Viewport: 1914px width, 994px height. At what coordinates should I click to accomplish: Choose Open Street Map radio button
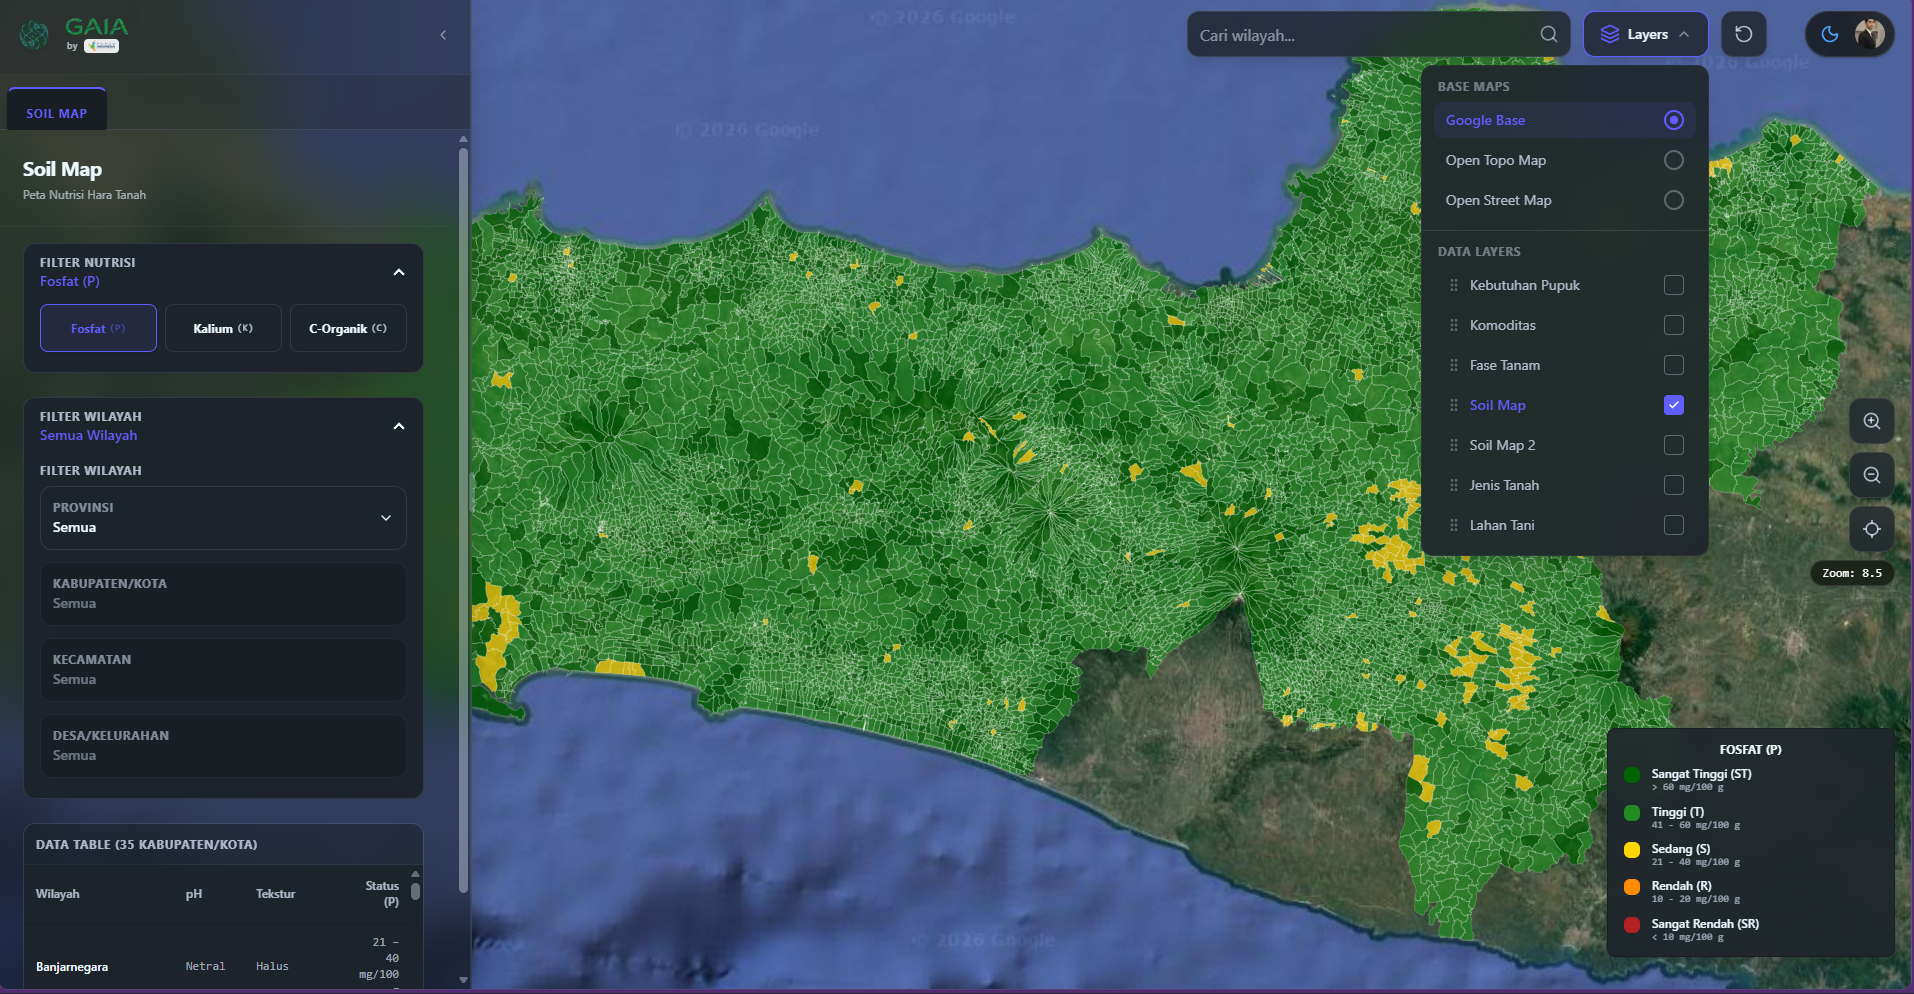coord(1673,201)
